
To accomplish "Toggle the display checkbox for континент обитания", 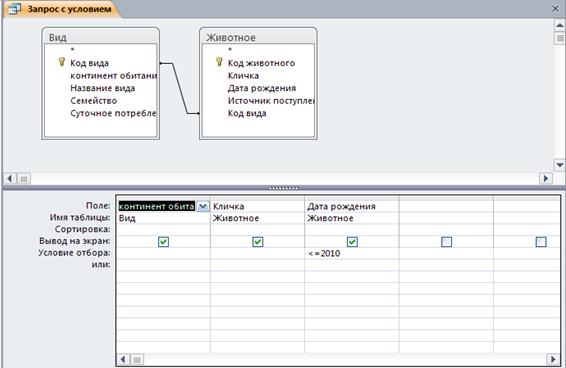I will pyautogui.click(x=164, y=242).
